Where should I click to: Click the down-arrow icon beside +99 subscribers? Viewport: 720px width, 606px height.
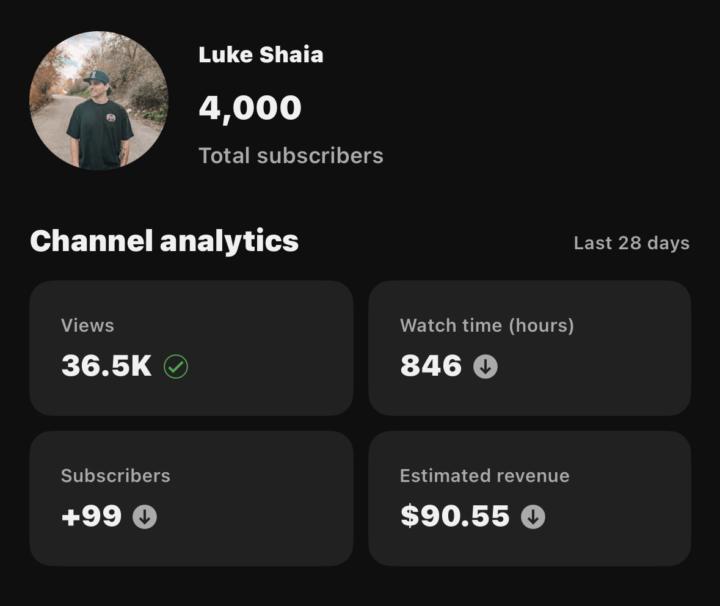click(145, 517)
